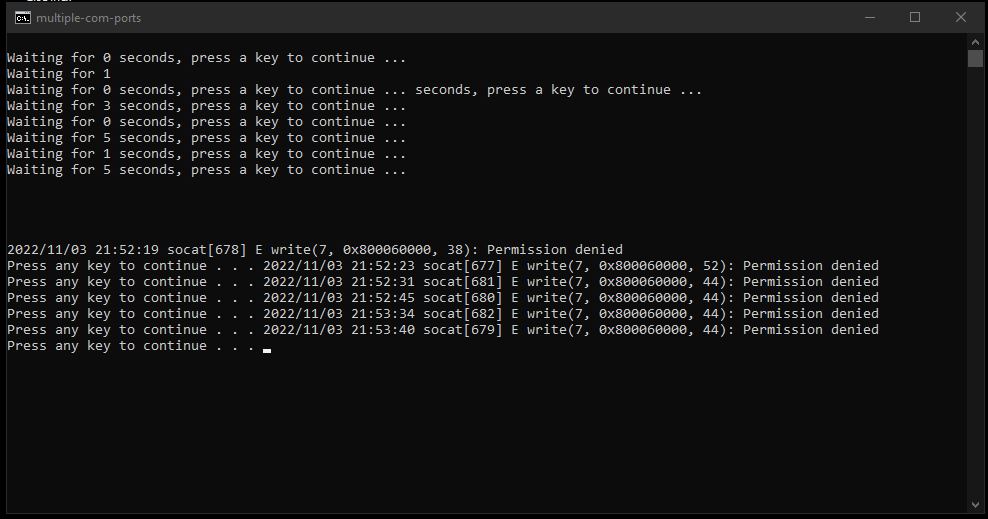
Task: Click the 21:52:19 timestamp
Action: coord(127,249)
